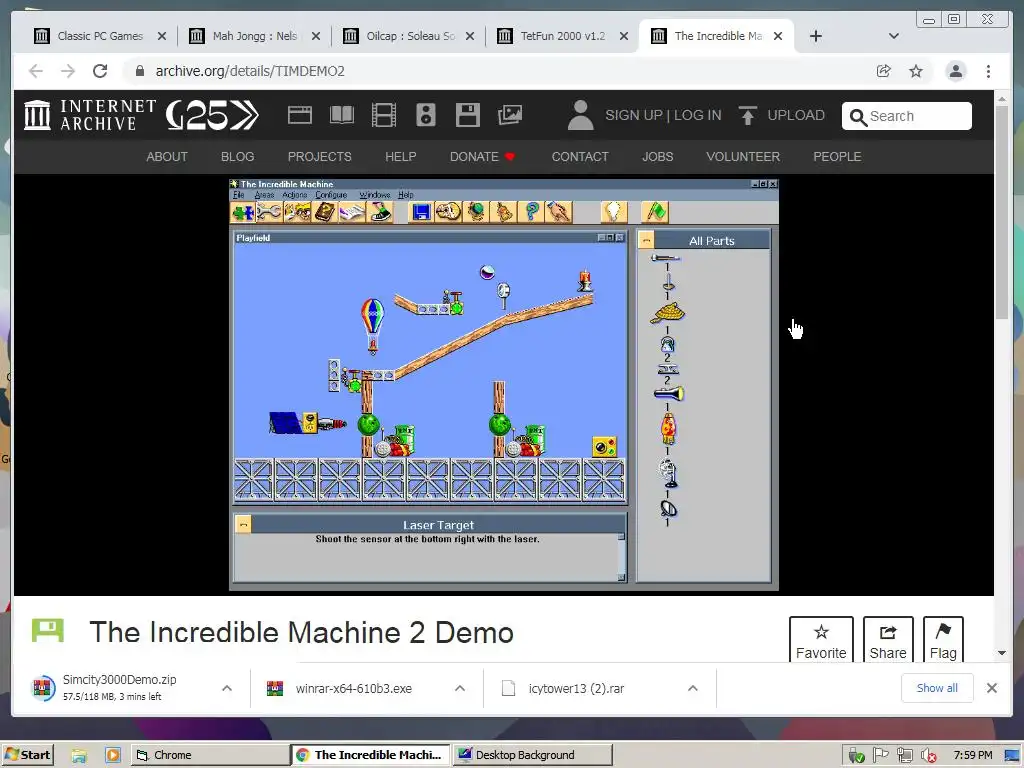
Task: Open the Internet Archive texts book icon
Action: [342, 115]
